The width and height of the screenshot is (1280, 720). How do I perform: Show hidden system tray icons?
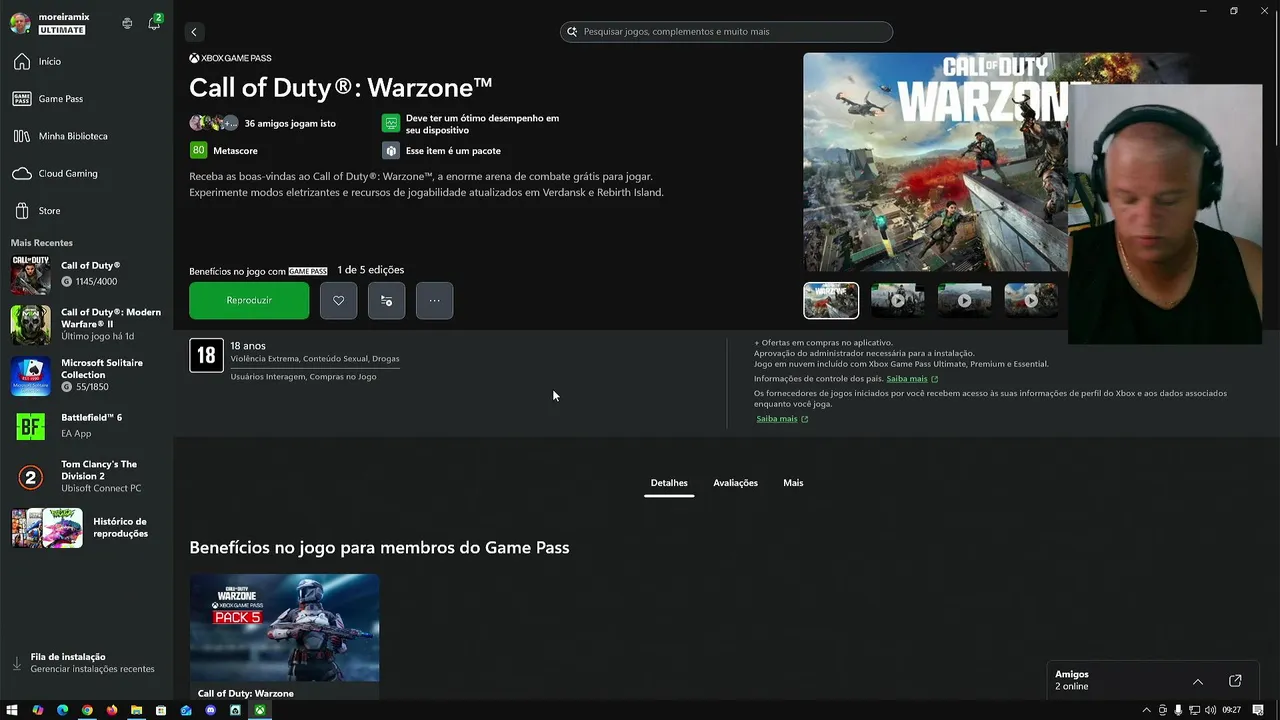click(1146, 710)
